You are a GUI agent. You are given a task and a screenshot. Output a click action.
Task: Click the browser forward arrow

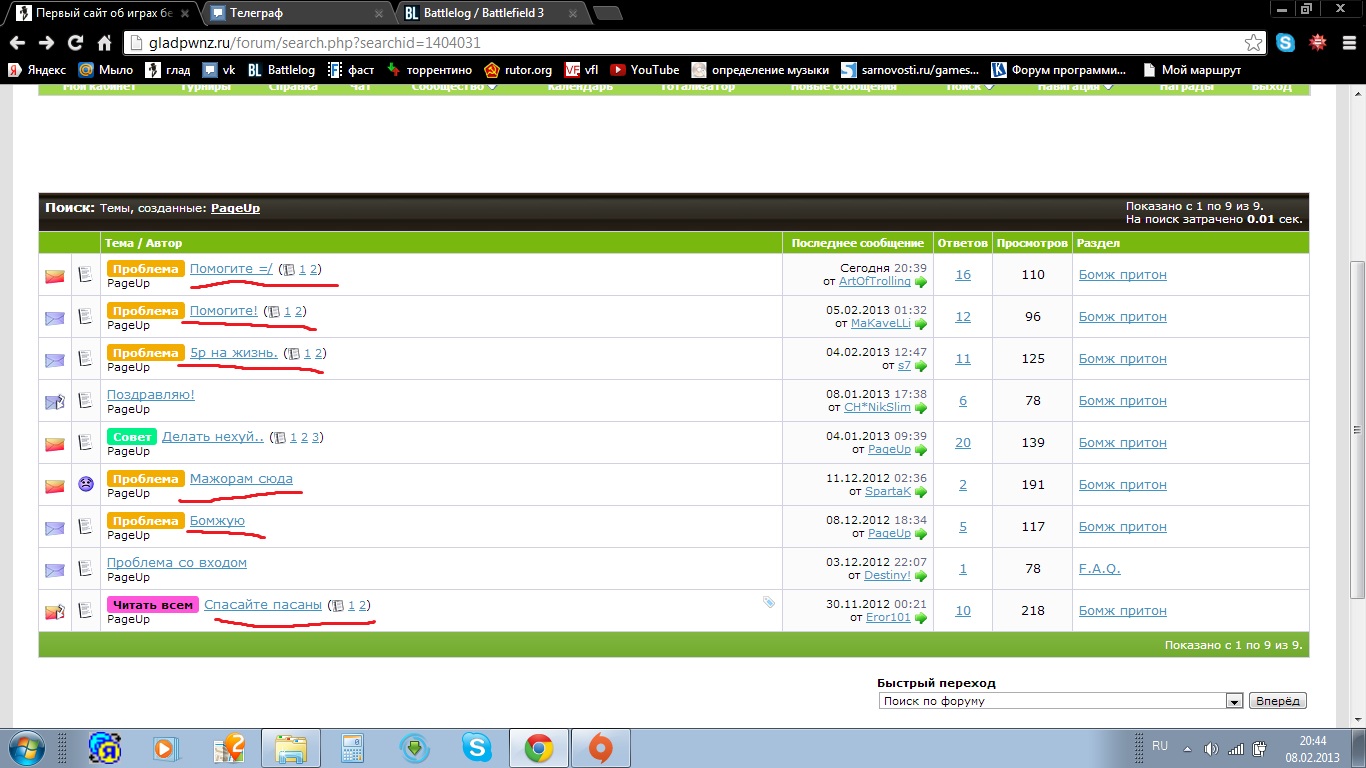(46, 43)
